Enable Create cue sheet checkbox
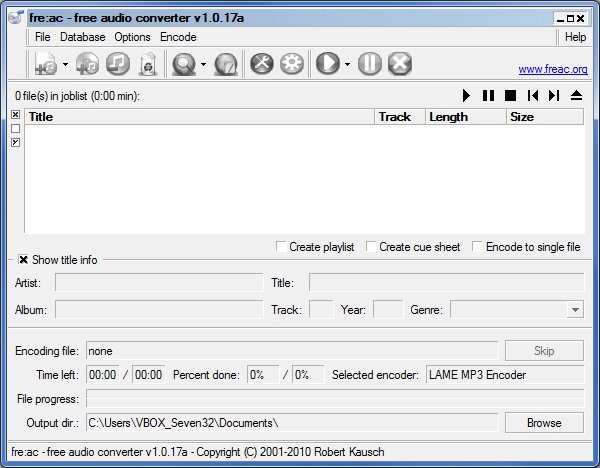This screenshot has height=468, width=600. tap(371, 246)
